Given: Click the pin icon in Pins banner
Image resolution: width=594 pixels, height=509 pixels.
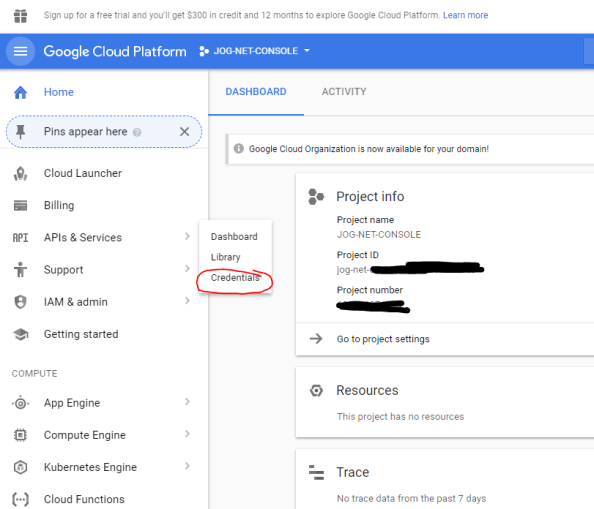Looking at the screenshot, I should 20,131.
